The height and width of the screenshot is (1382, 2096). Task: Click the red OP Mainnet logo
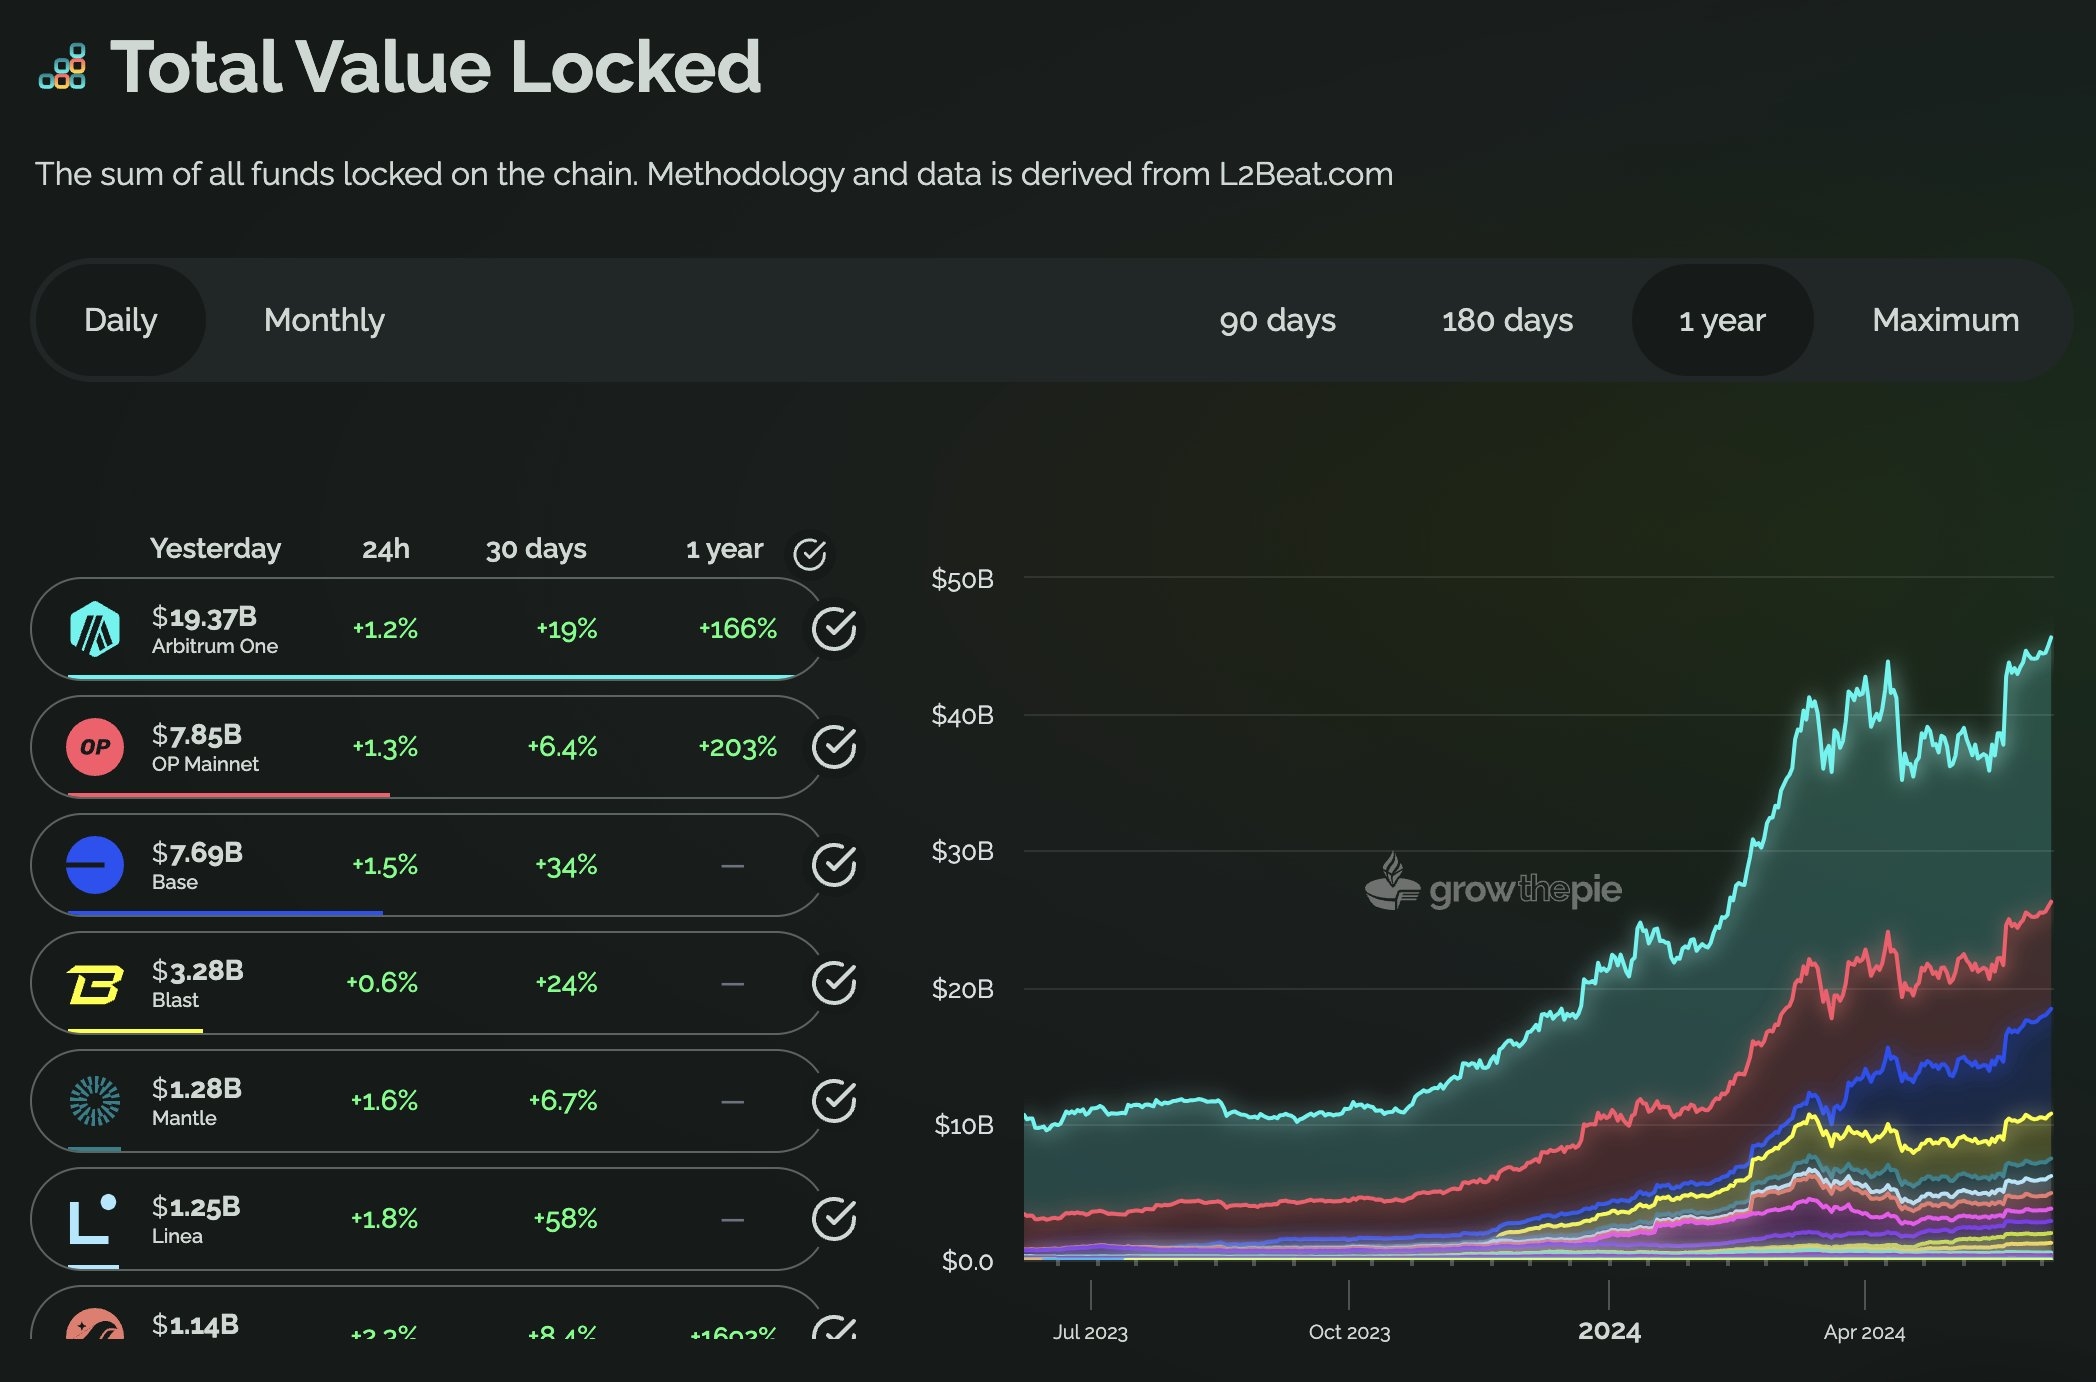(95, 747)
